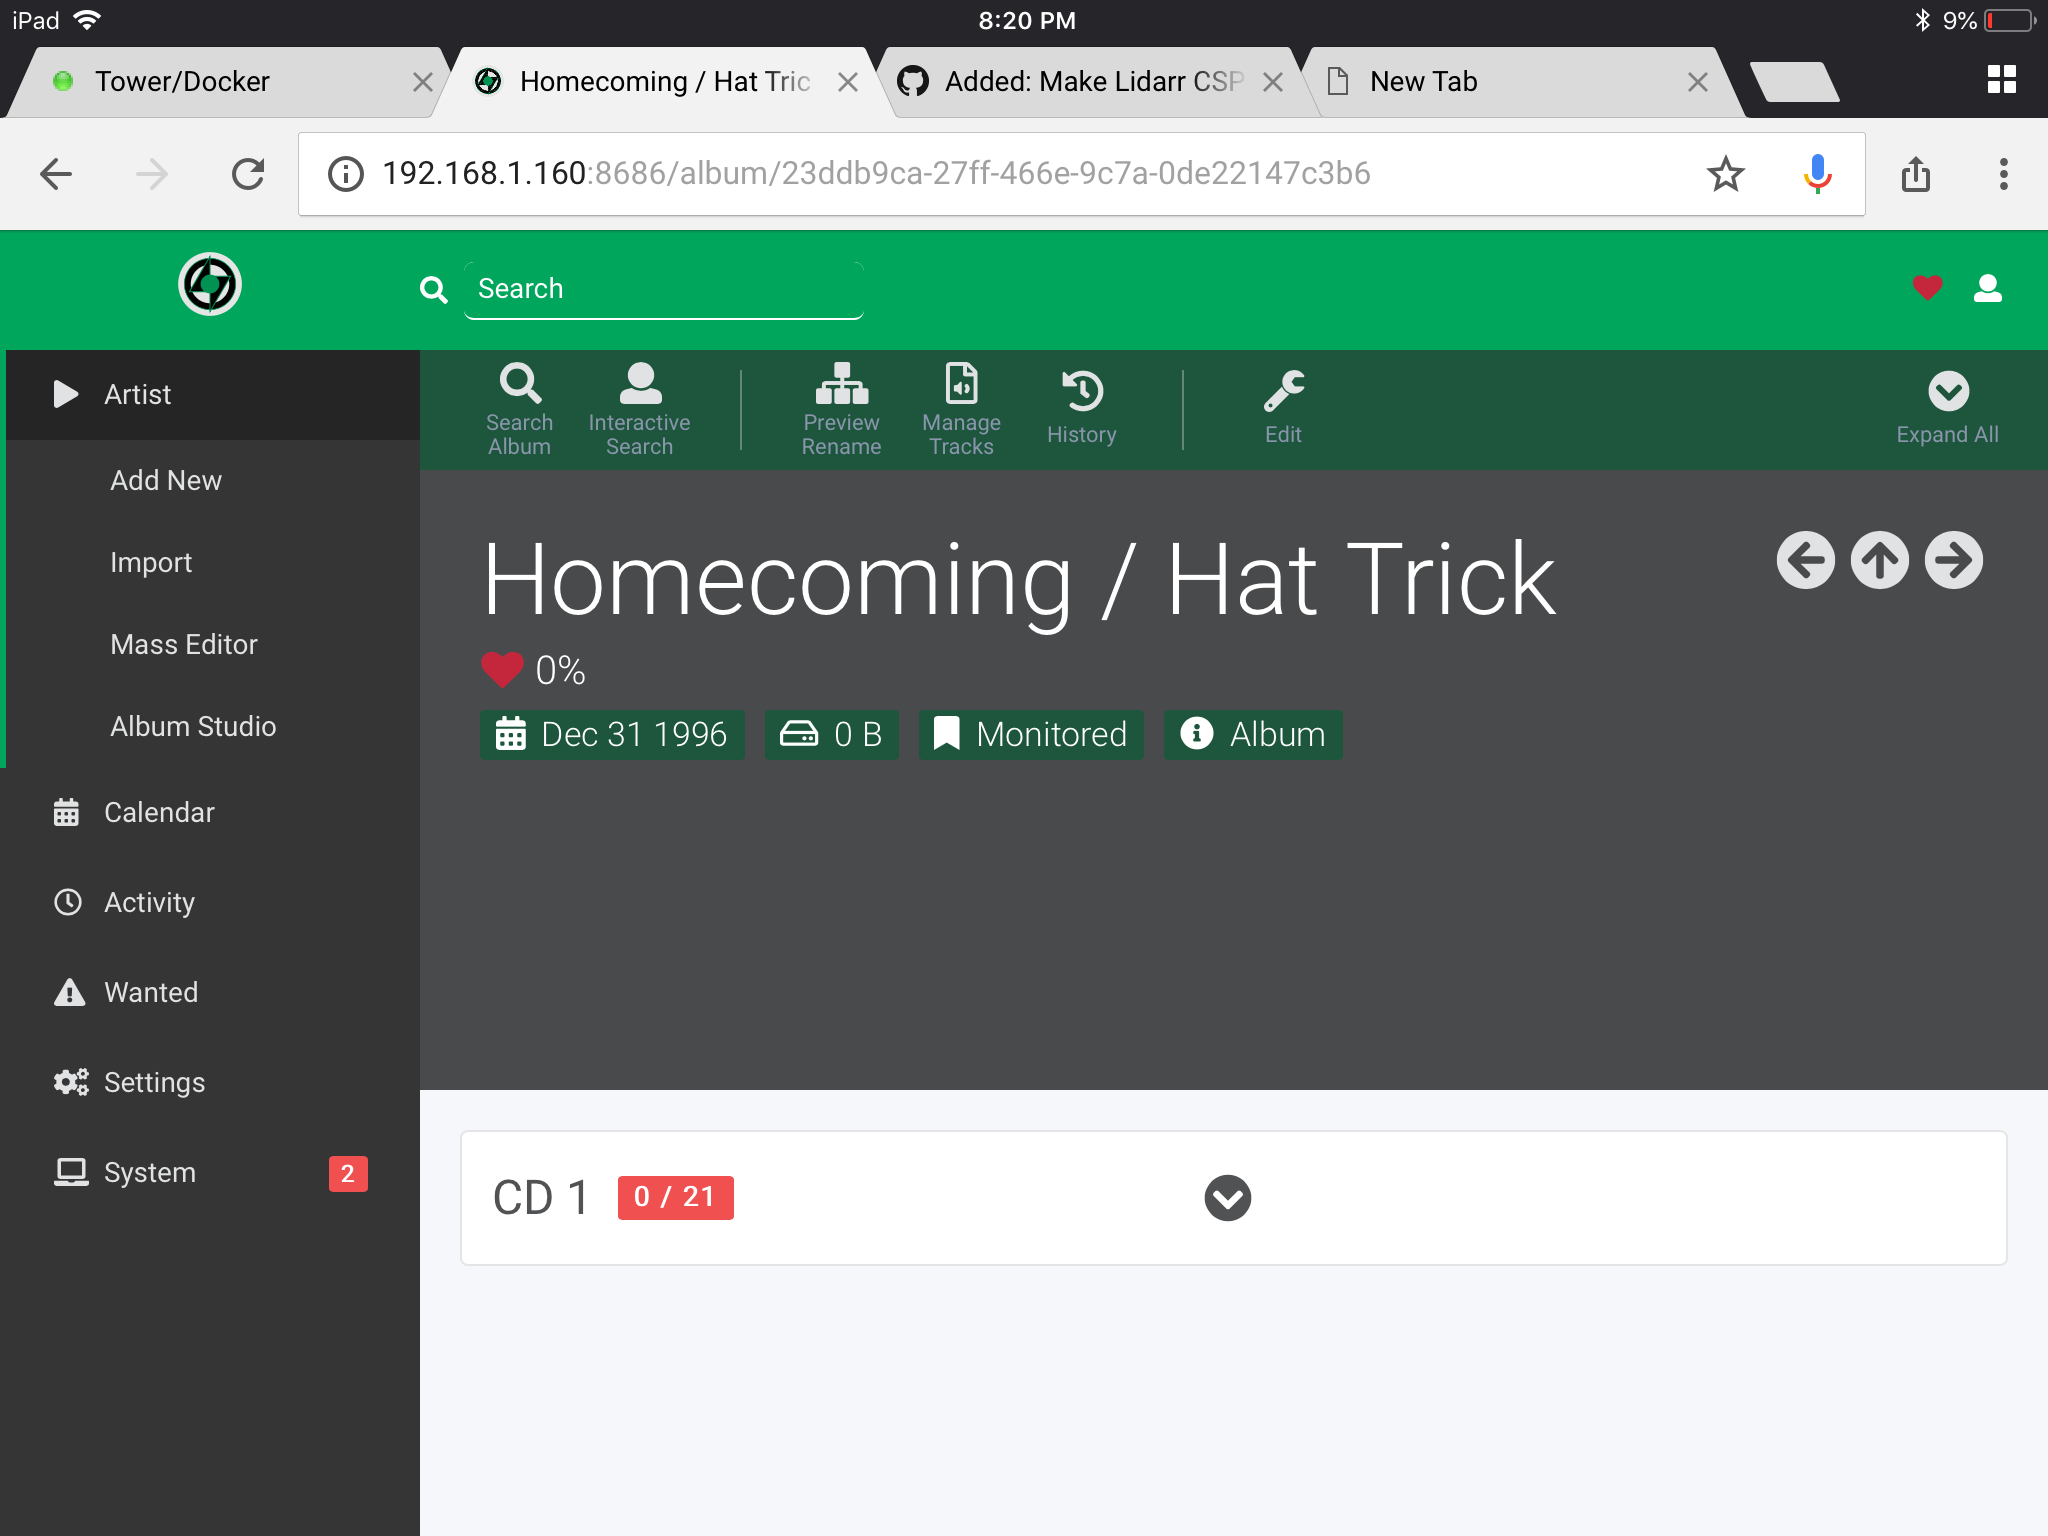View the album History
Screen dimensions: 2048x1536
pyautogui.click(x=1082, y=405)
